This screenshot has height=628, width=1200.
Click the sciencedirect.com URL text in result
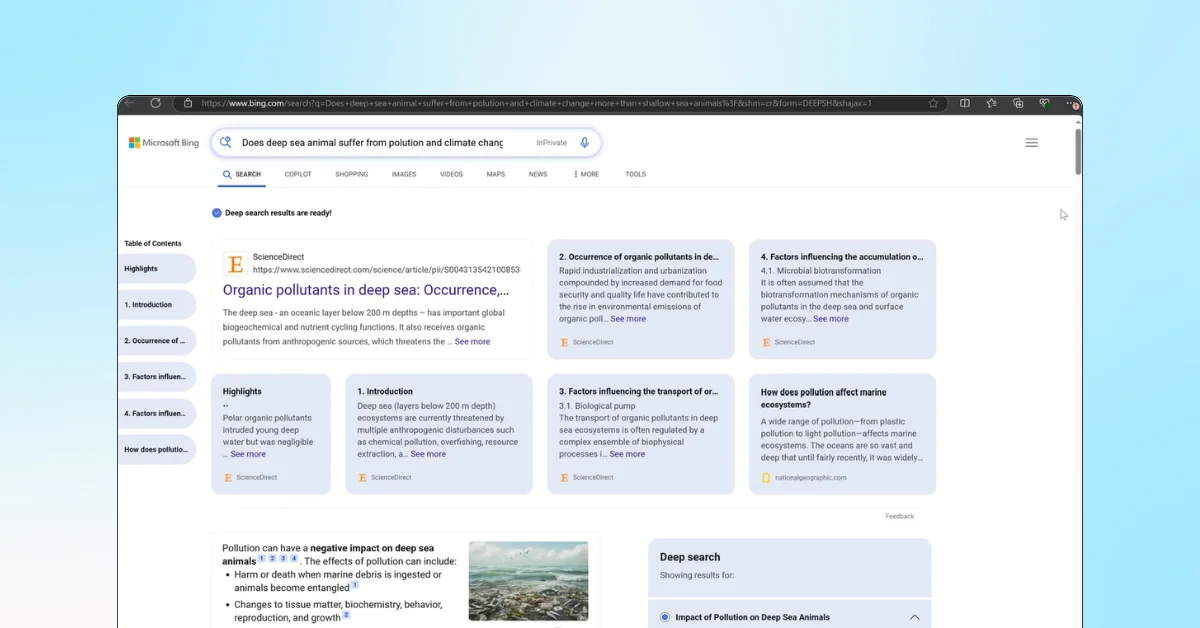pyautogui.click(x=386, y=270)
